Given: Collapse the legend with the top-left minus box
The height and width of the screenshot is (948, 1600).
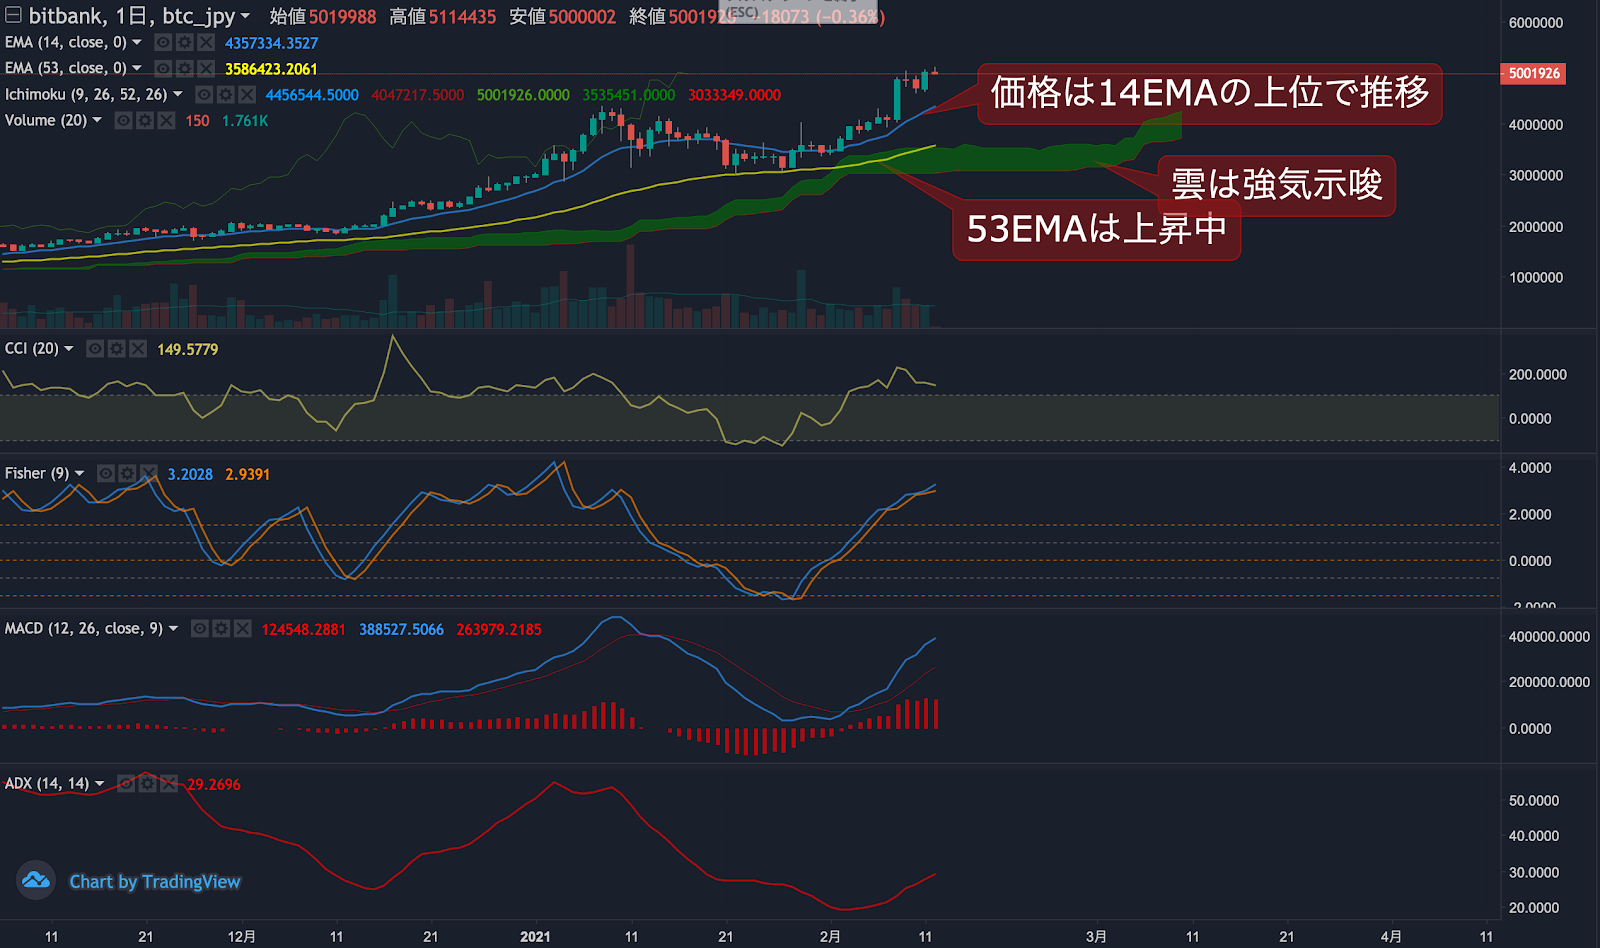Looking at the screenshot, I should pyautogui.click(x=13, y=15).
